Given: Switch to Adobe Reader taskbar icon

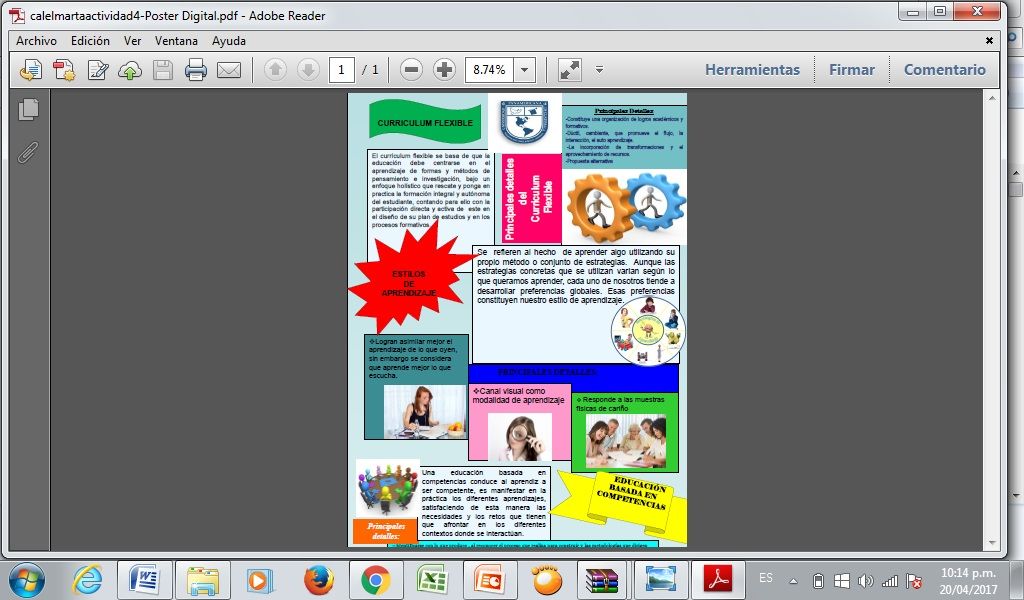Looking at the screenshot, I should coord(718,580).
